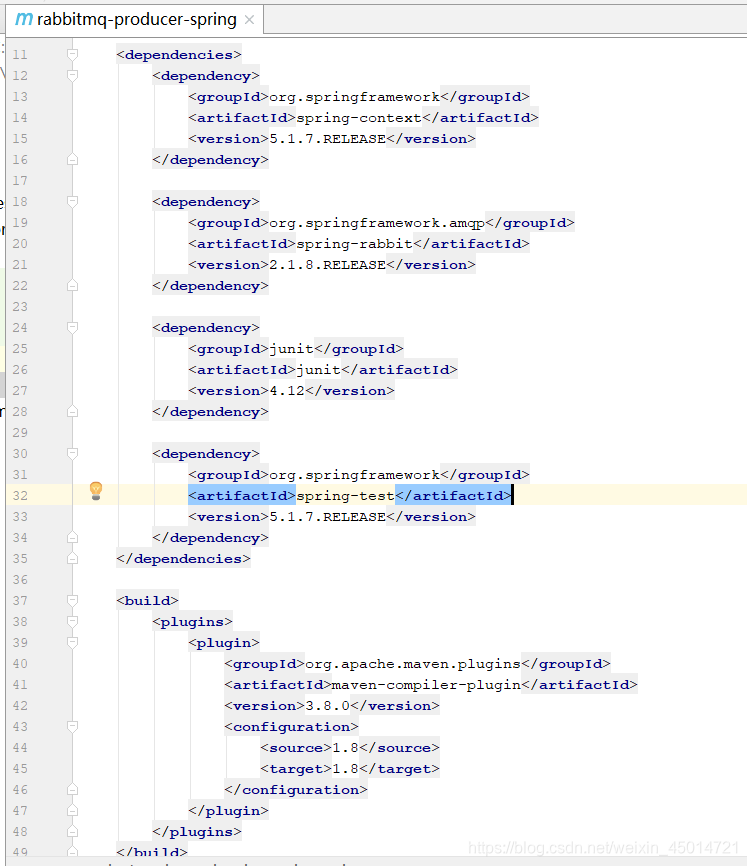Click fold end marker at line 34

[x=72, y=537]
